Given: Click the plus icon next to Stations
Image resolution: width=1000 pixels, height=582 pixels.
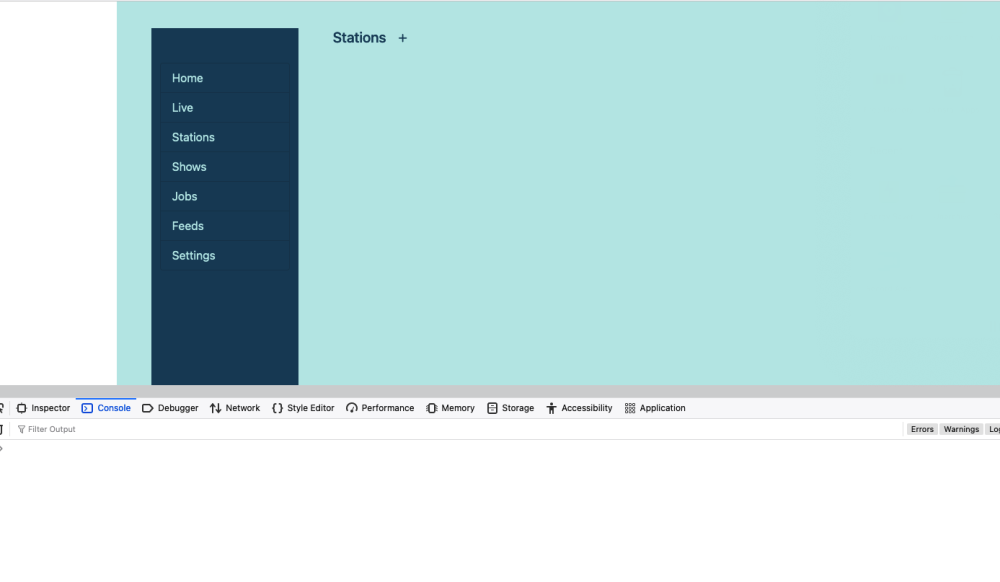Looking at the screenshot, I should click(x=402, y=38).
